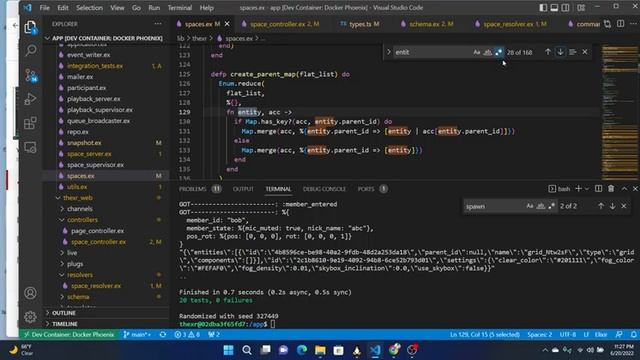This screenshot has width=640, height=360.
Task: Open Customize Layout in title bar
Action: click(x=581, y=7)
